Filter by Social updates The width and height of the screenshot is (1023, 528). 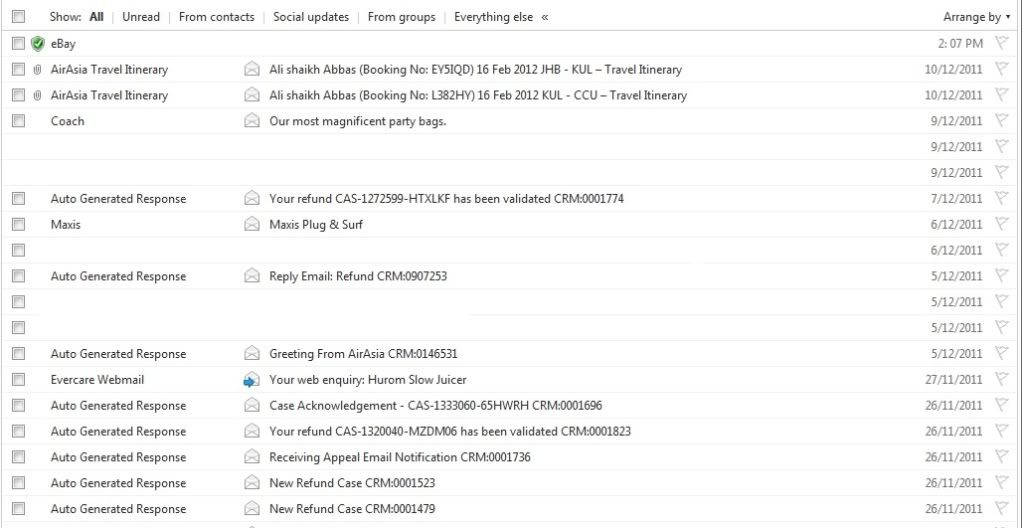click(311, 17)
